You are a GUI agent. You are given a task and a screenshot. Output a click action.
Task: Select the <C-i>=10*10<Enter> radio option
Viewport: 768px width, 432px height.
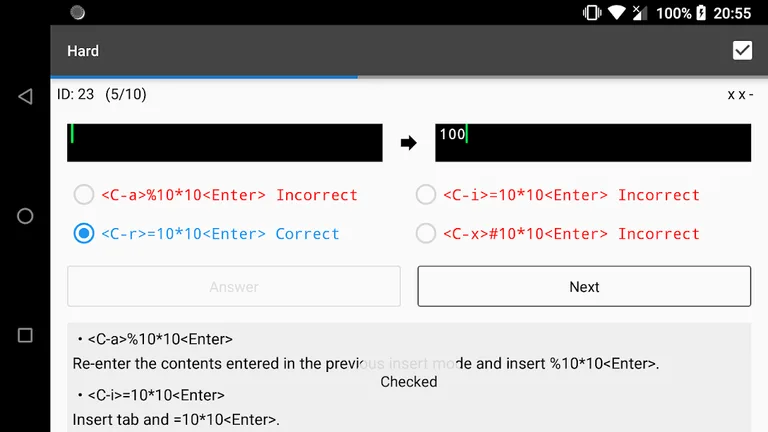tap(426, 194)
